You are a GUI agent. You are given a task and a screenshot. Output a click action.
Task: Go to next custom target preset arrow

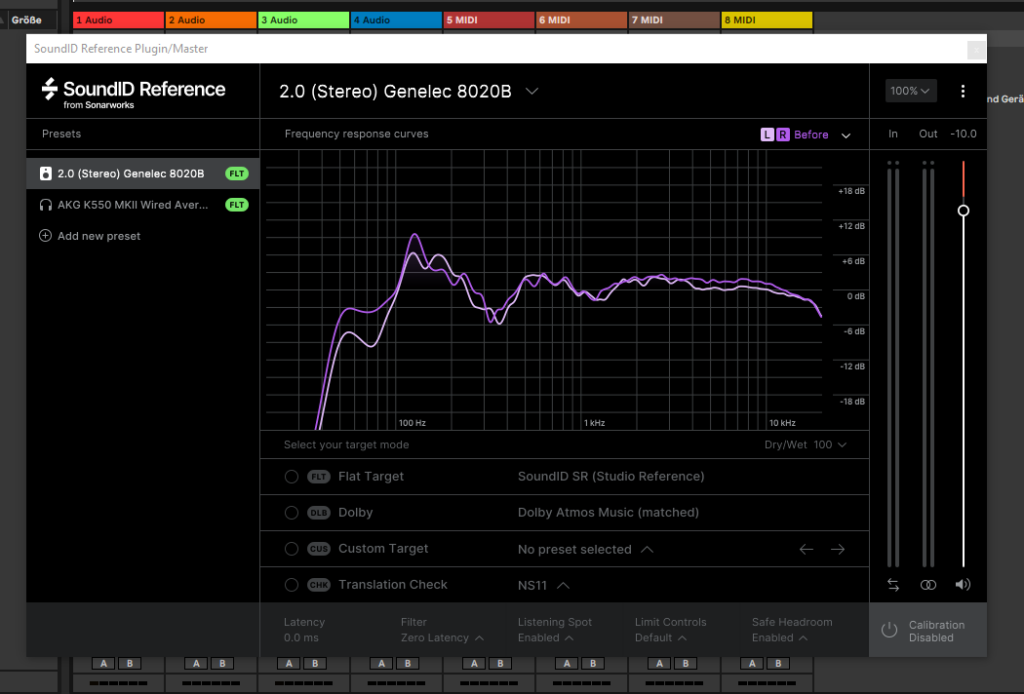837,549
